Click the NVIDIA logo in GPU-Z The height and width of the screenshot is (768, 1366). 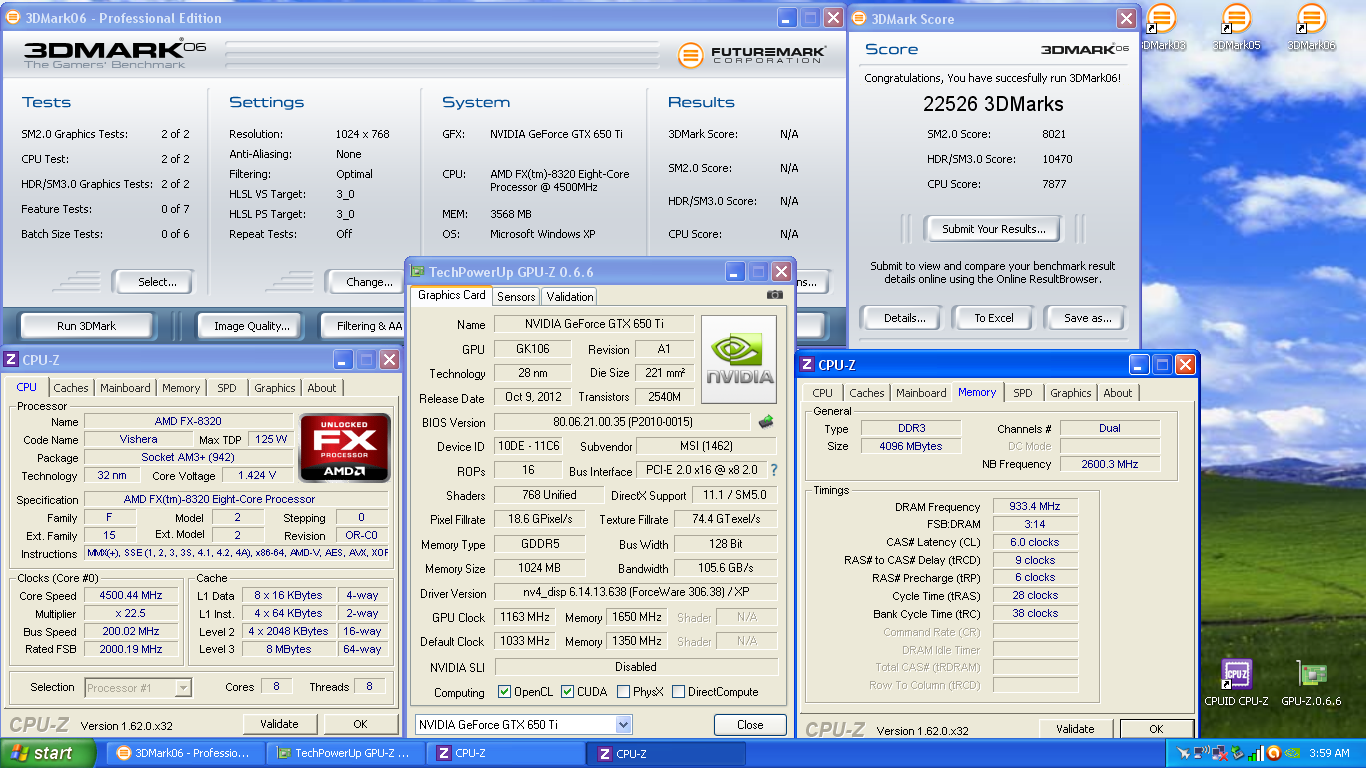point(739,359)
